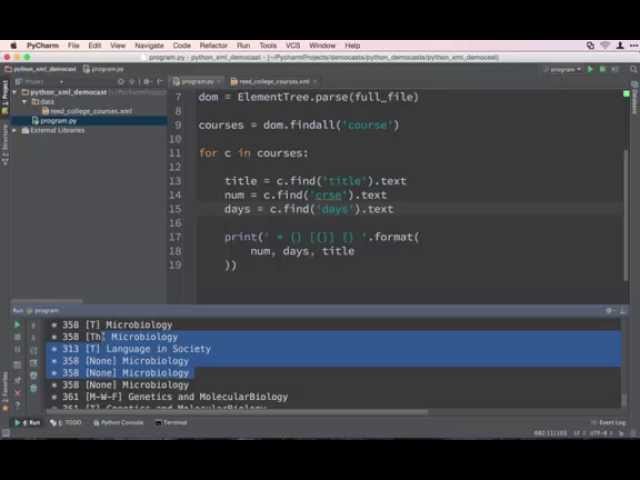Open the Terminal tab
This screenshot has width=640, height=480.
(171, 422)
